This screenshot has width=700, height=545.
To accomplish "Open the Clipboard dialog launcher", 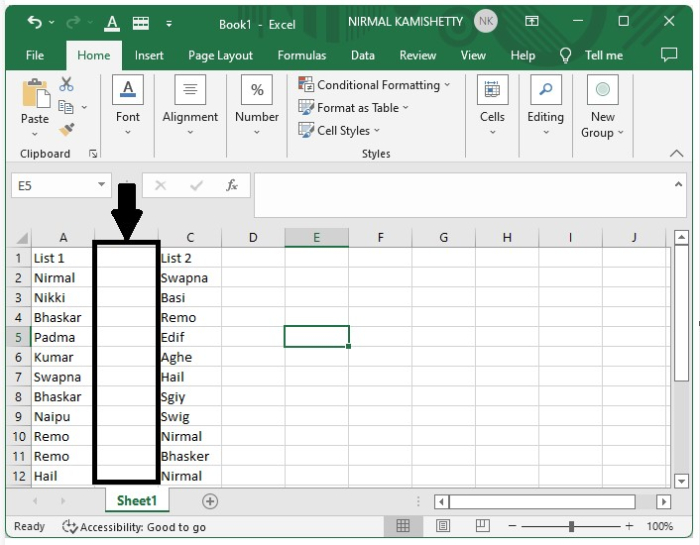I will (93, 154).
